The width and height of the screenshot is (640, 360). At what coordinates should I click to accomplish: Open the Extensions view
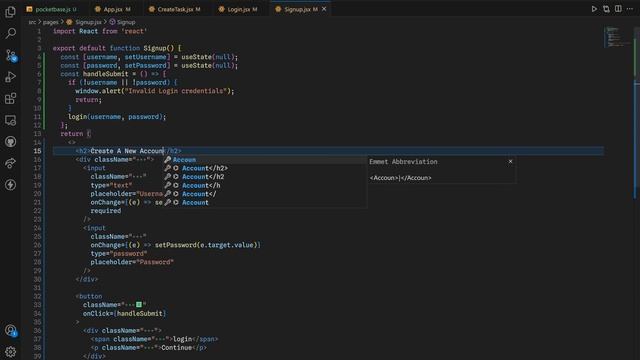point(11,98)
